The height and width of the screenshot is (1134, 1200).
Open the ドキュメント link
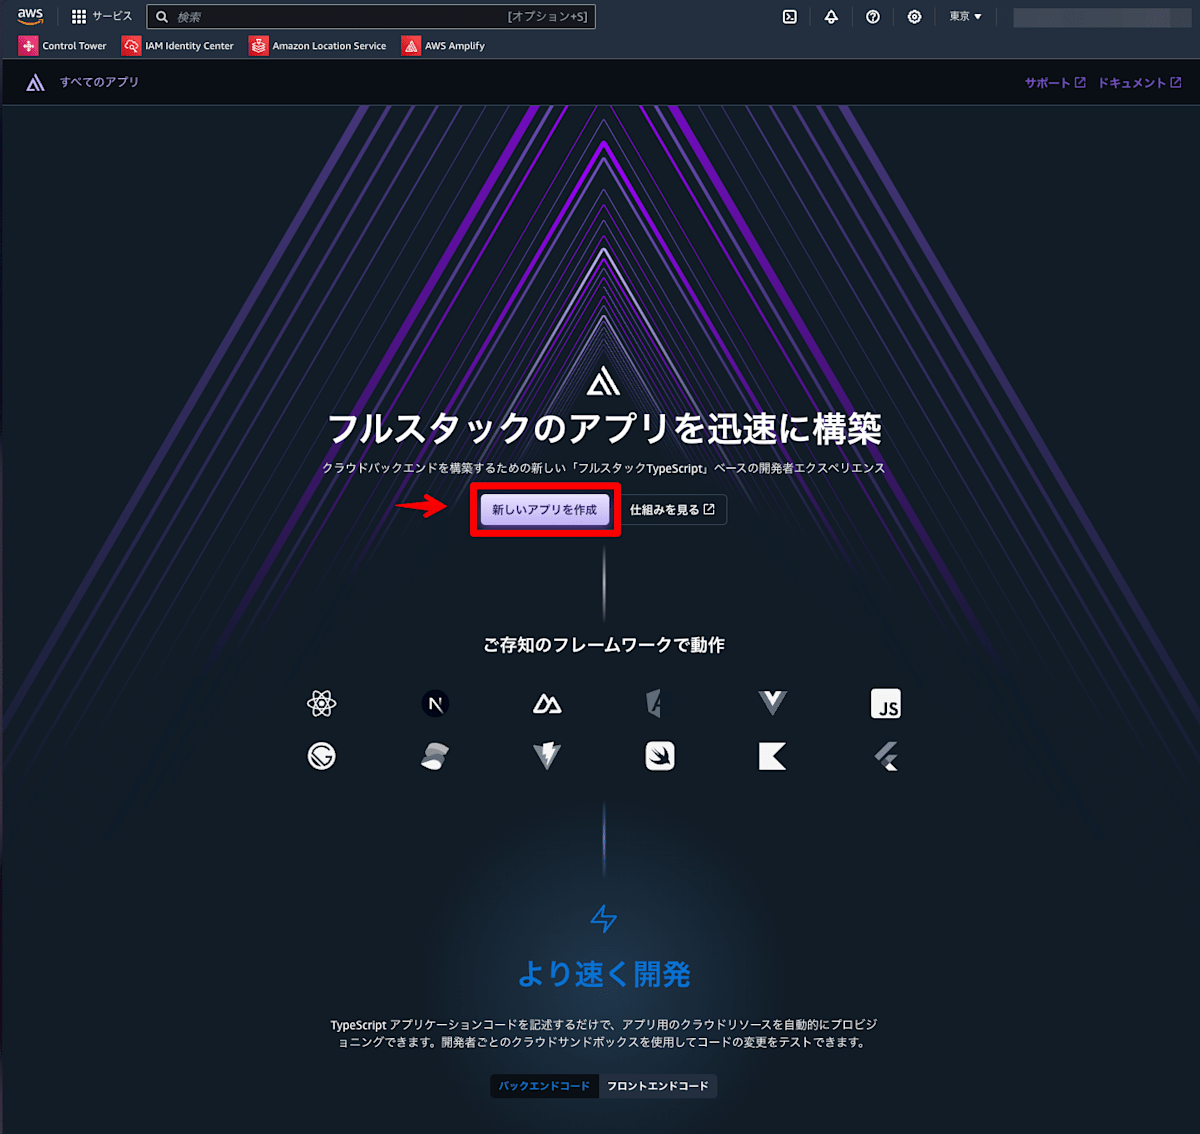click(x=1140, y=83)
